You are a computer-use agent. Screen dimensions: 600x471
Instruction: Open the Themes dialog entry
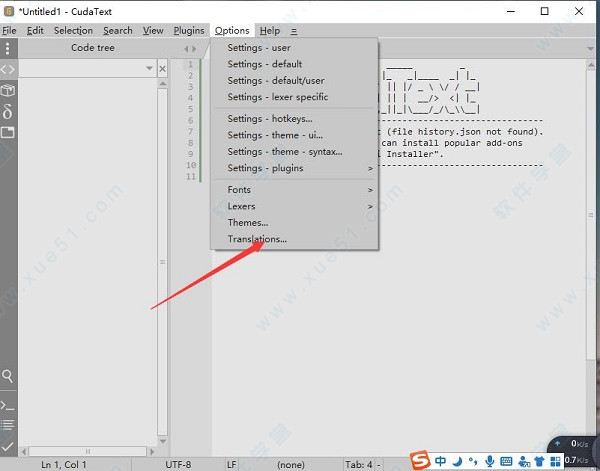point(295,222)
